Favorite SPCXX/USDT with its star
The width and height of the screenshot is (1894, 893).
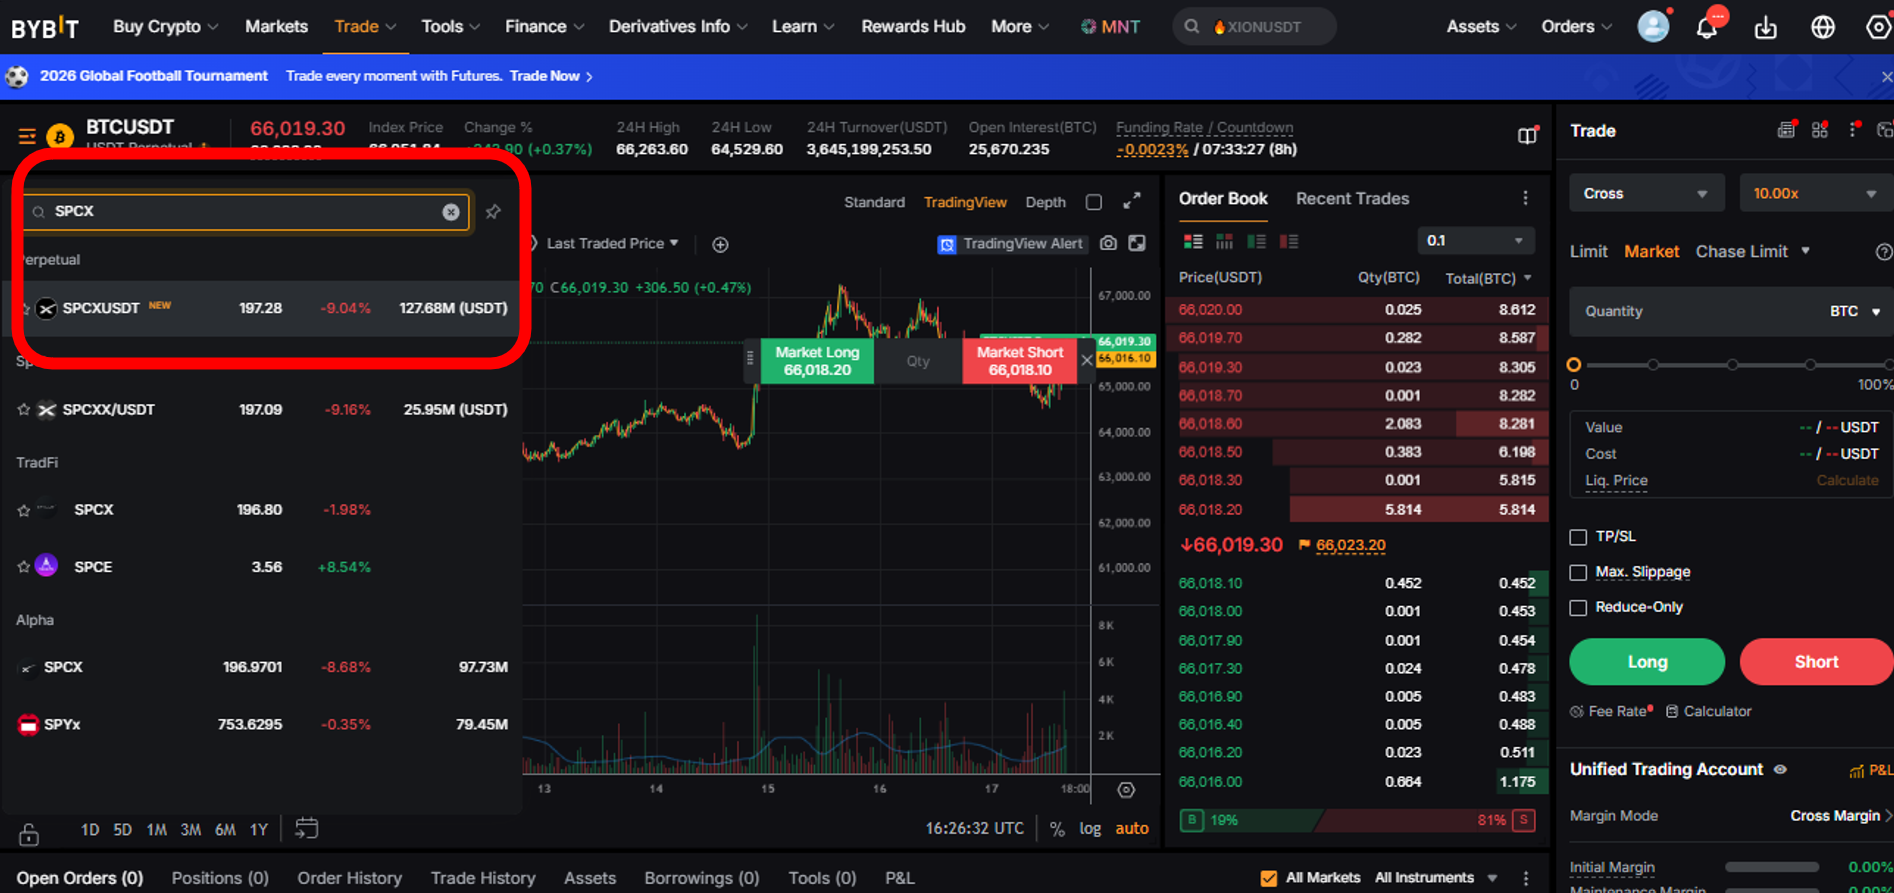24,409
